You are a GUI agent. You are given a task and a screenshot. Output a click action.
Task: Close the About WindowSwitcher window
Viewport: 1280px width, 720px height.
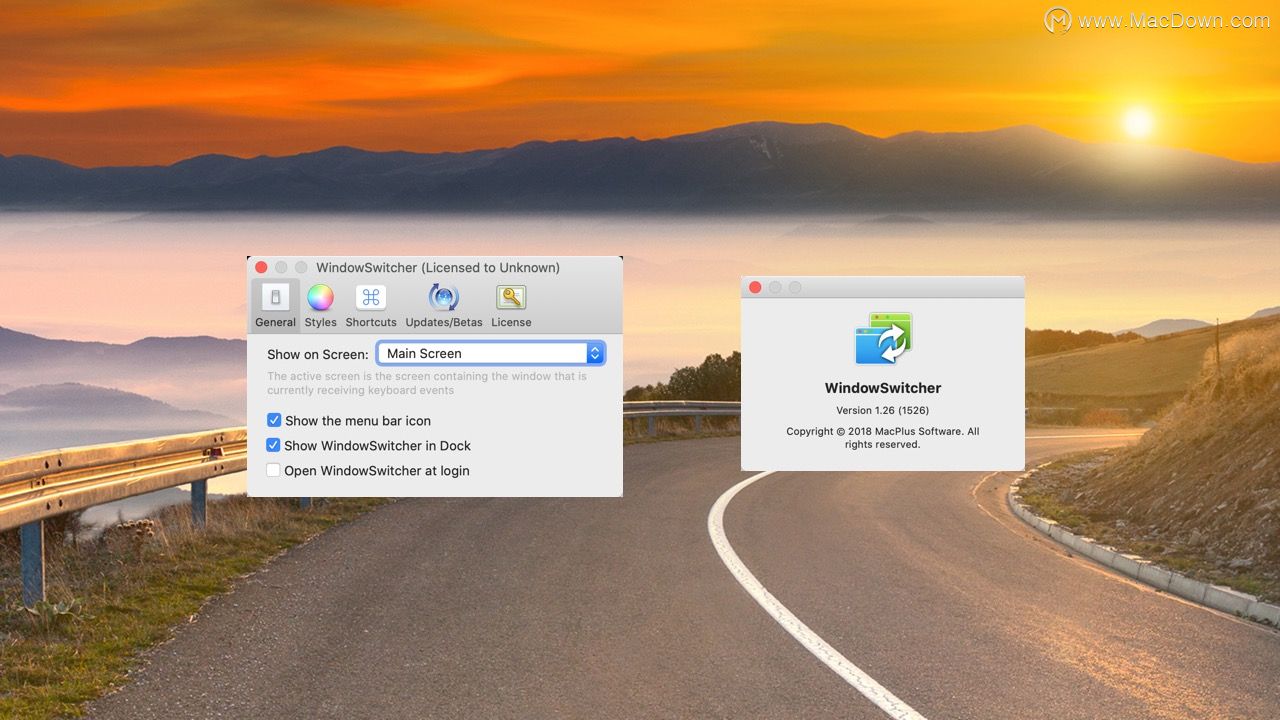(755, 287)
